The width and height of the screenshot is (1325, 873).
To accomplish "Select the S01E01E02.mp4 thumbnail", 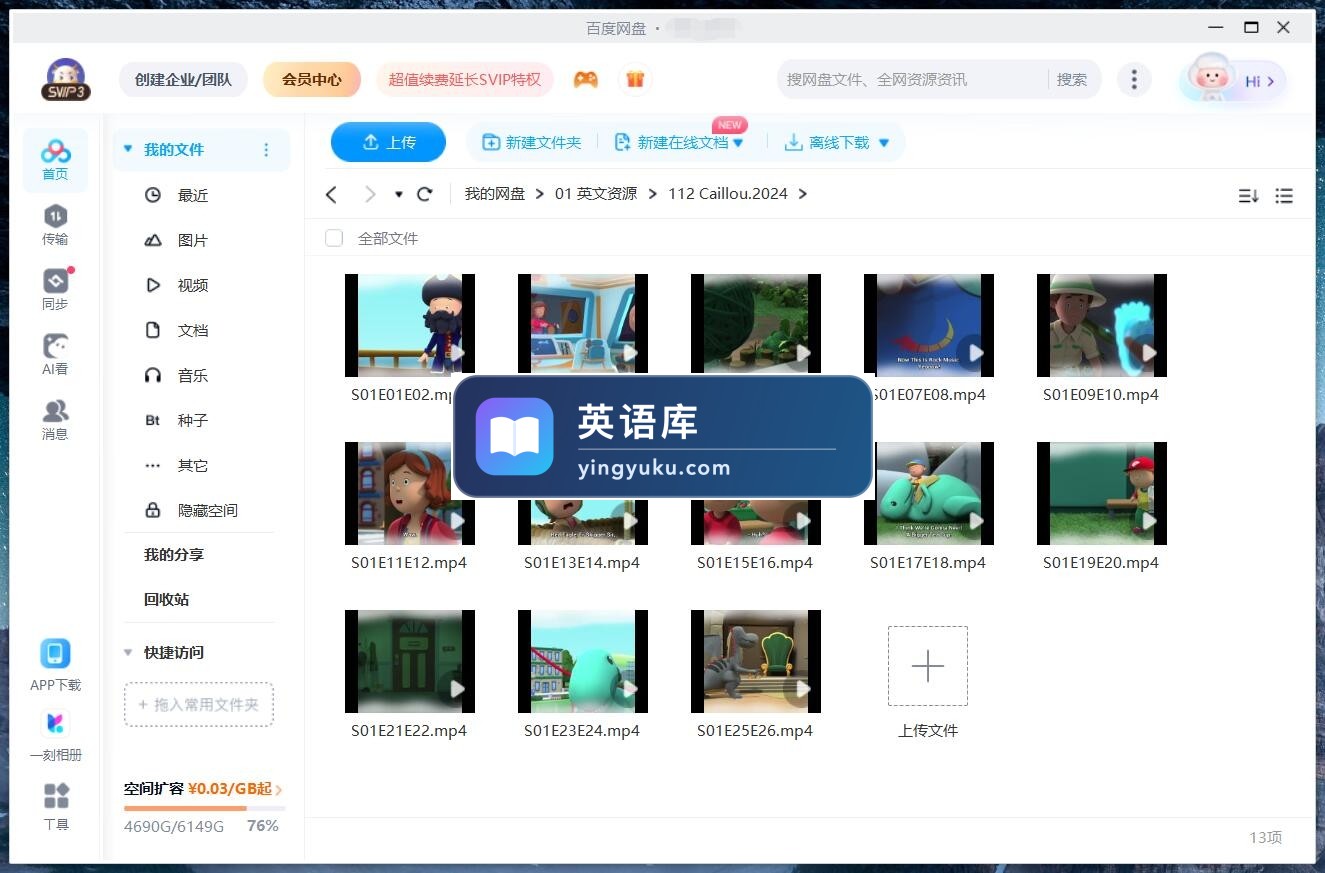I will [410, 325].
